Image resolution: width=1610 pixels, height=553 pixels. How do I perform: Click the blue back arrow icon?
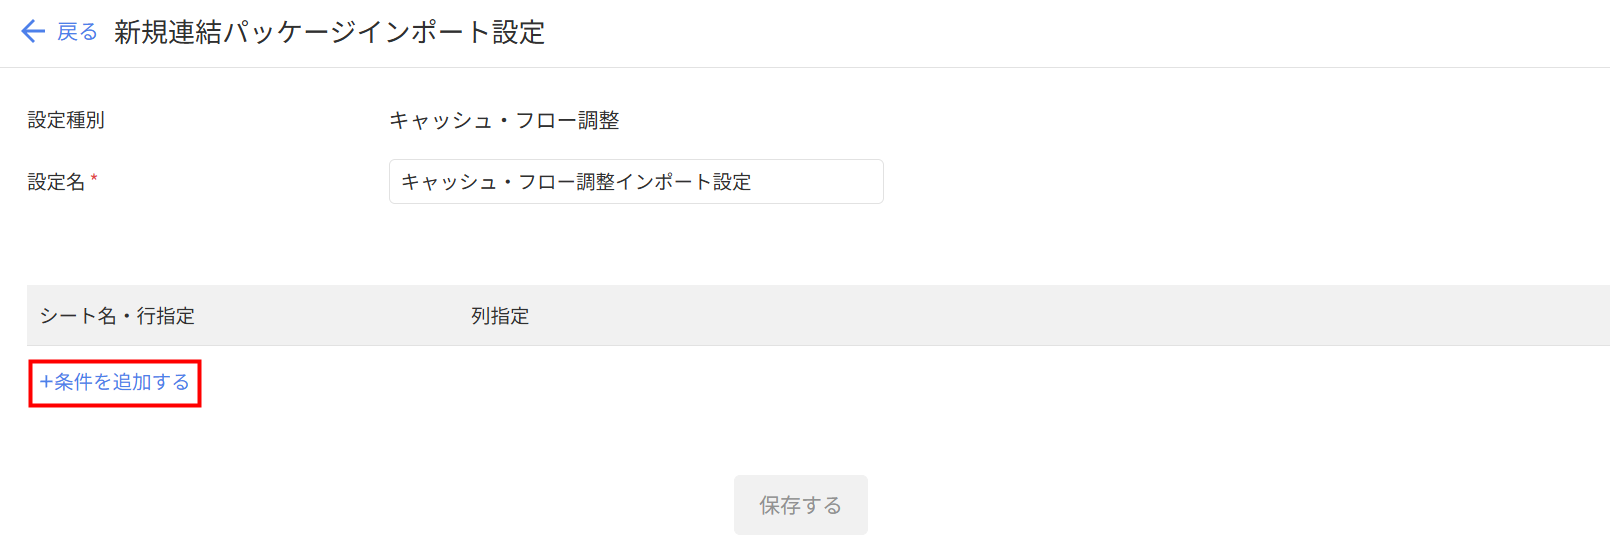point(33,32)
